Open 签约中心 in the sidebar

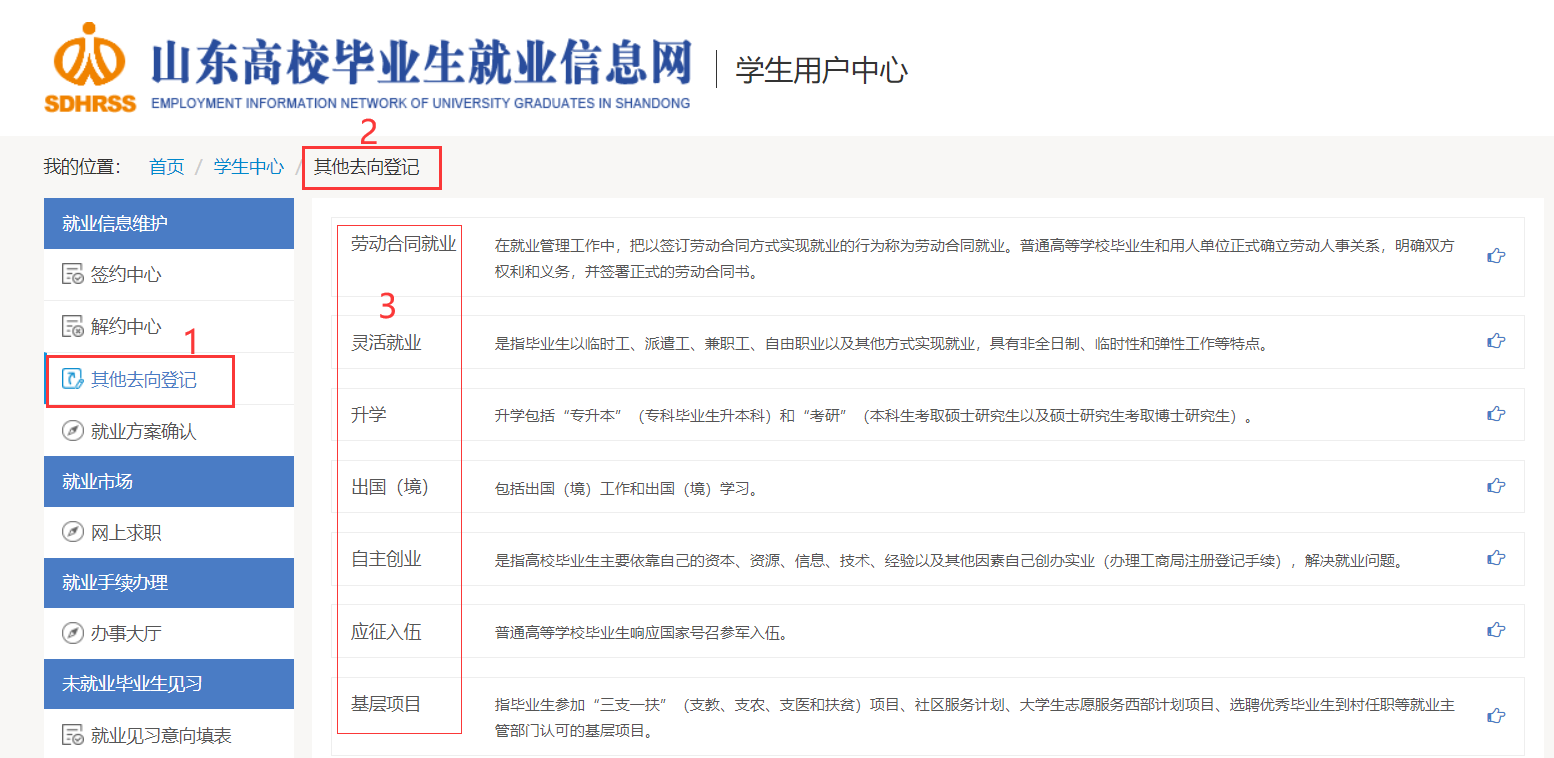[125, 275]
